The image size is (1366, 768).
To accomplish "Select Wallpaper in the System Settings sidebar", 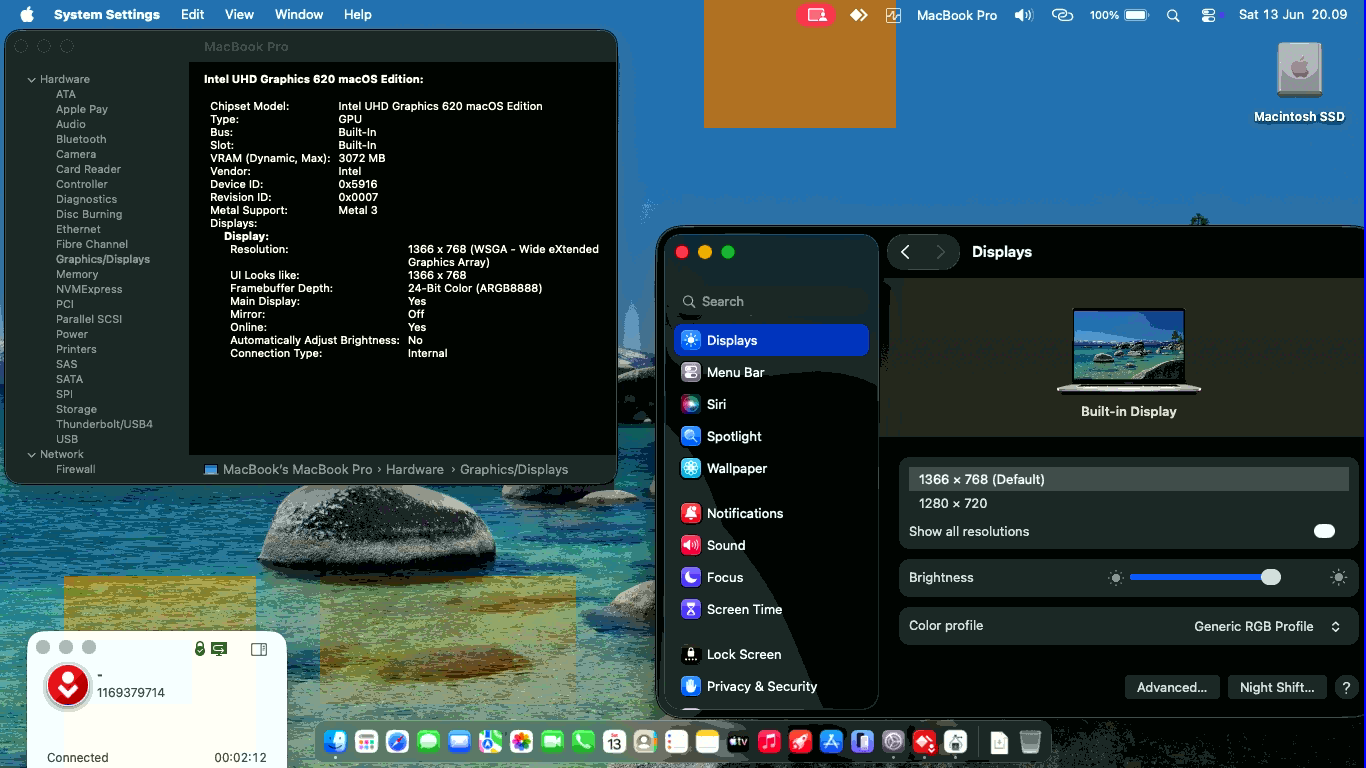I will click(771, 468).
